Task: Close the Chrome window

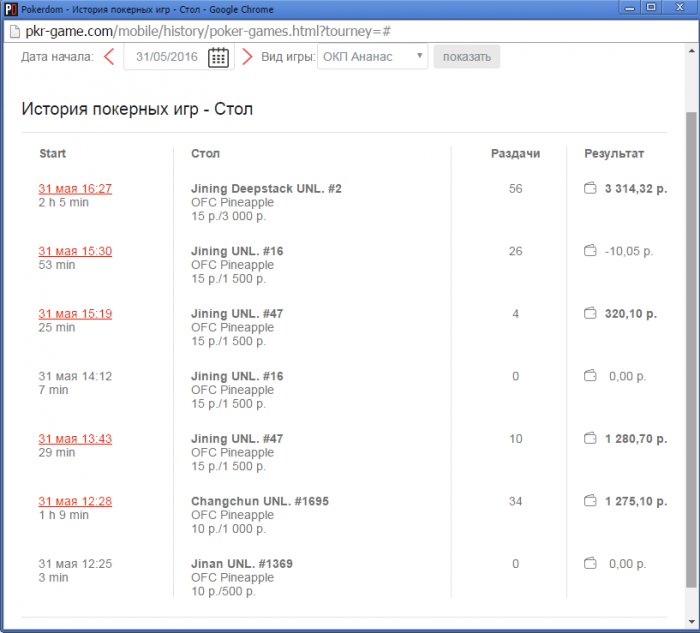Action: point(679,8)
